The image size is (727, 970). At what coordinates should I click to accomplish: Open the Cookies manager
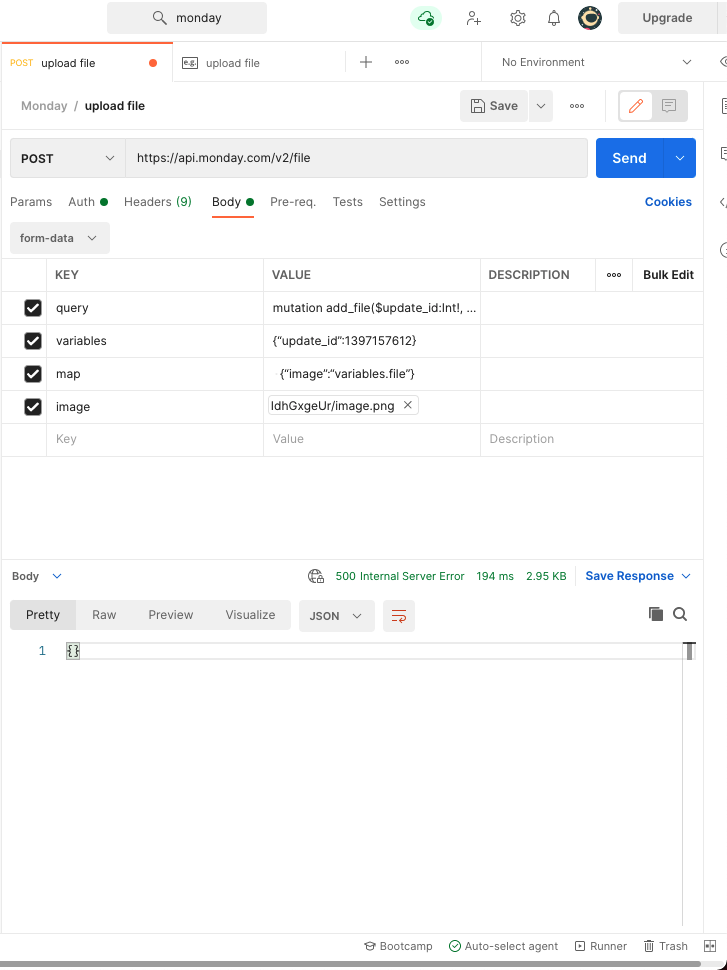668,201
